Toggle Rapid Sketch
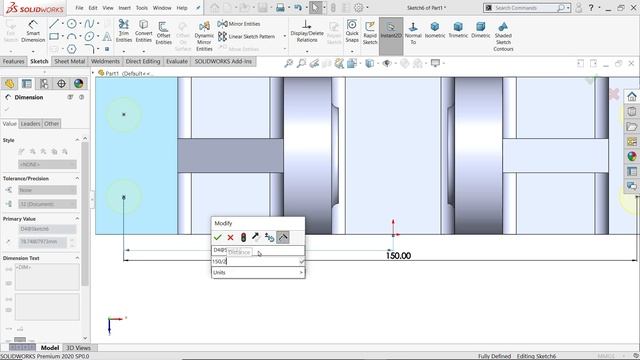 pyautogui.click(x=370, y=33)
